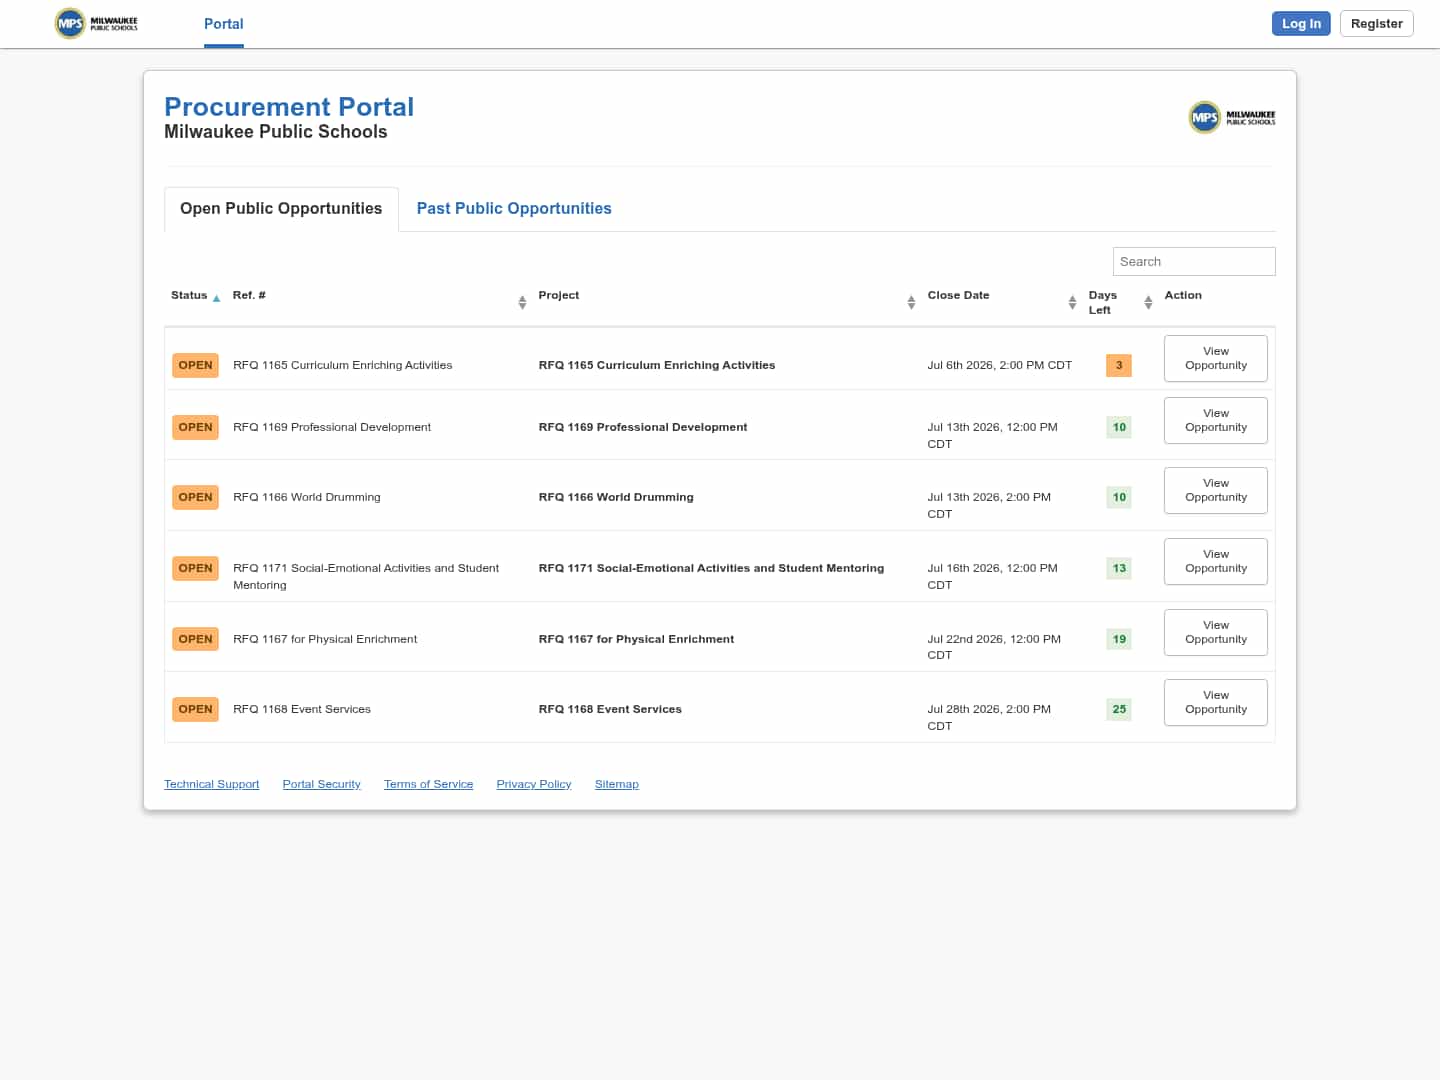Sort table by Status column arrow
This screenshot has height=1080, width=1440.
(x=216, y=298)
